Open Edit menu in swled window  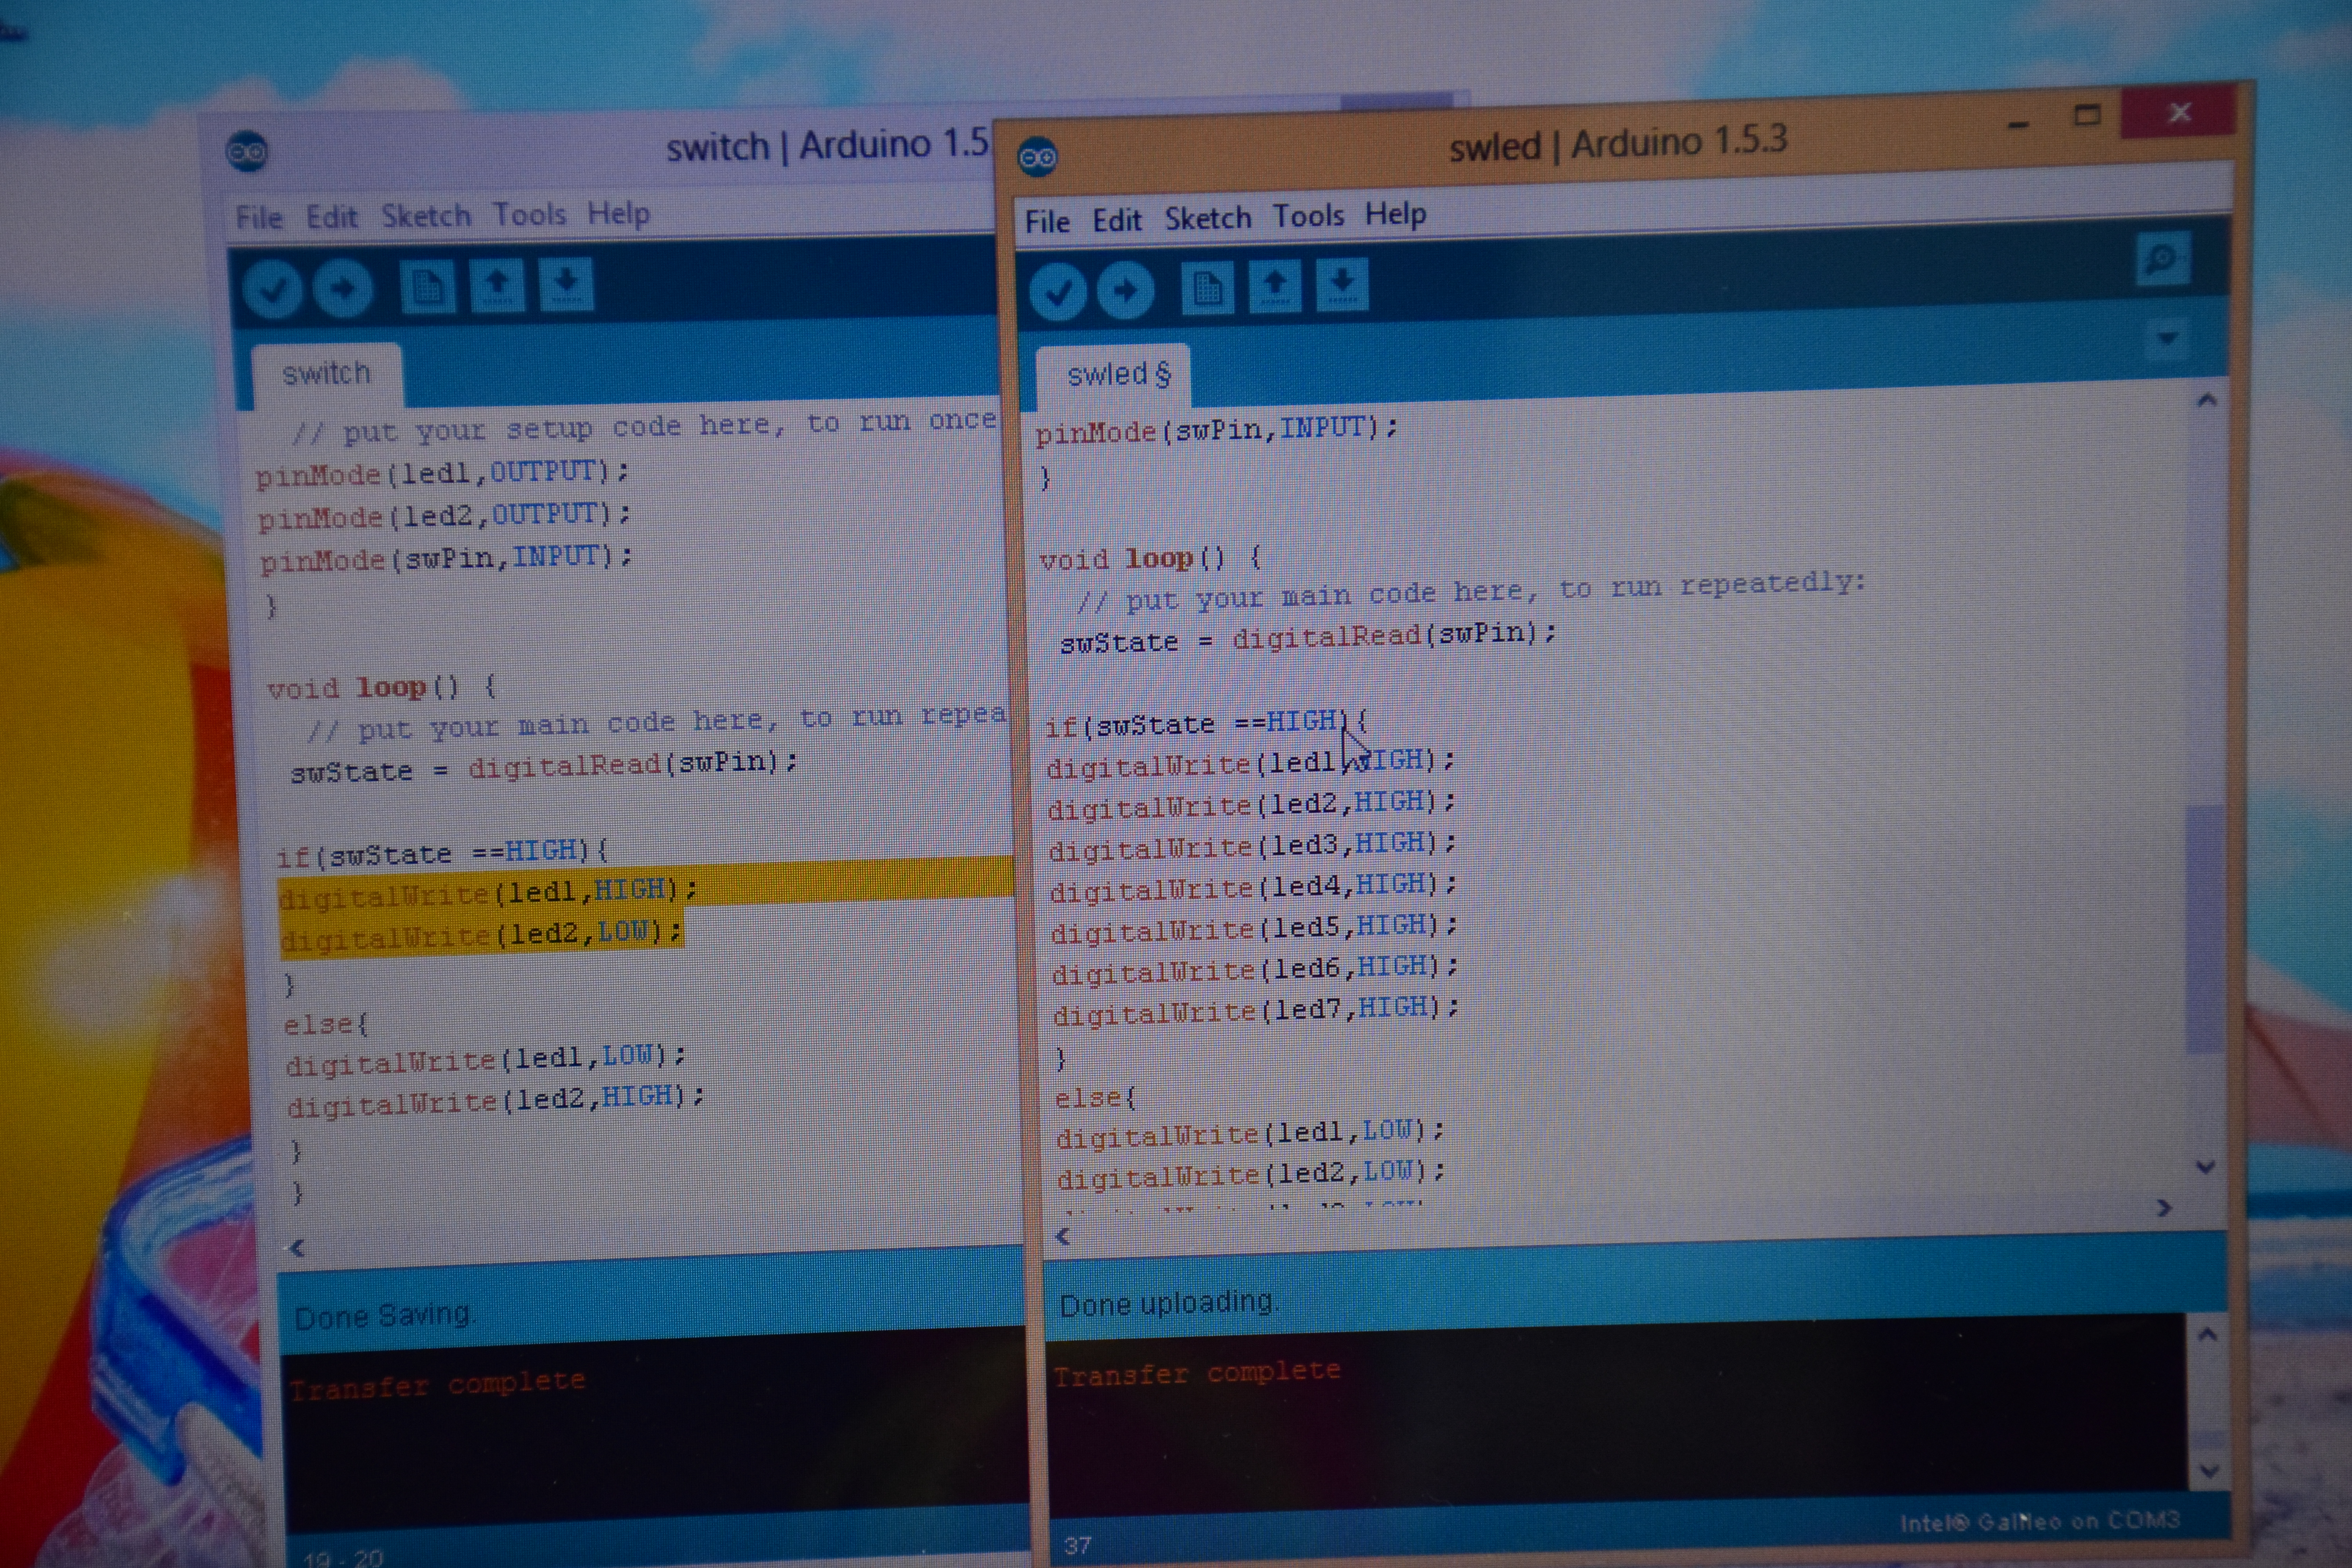[x=1116, y=219]
